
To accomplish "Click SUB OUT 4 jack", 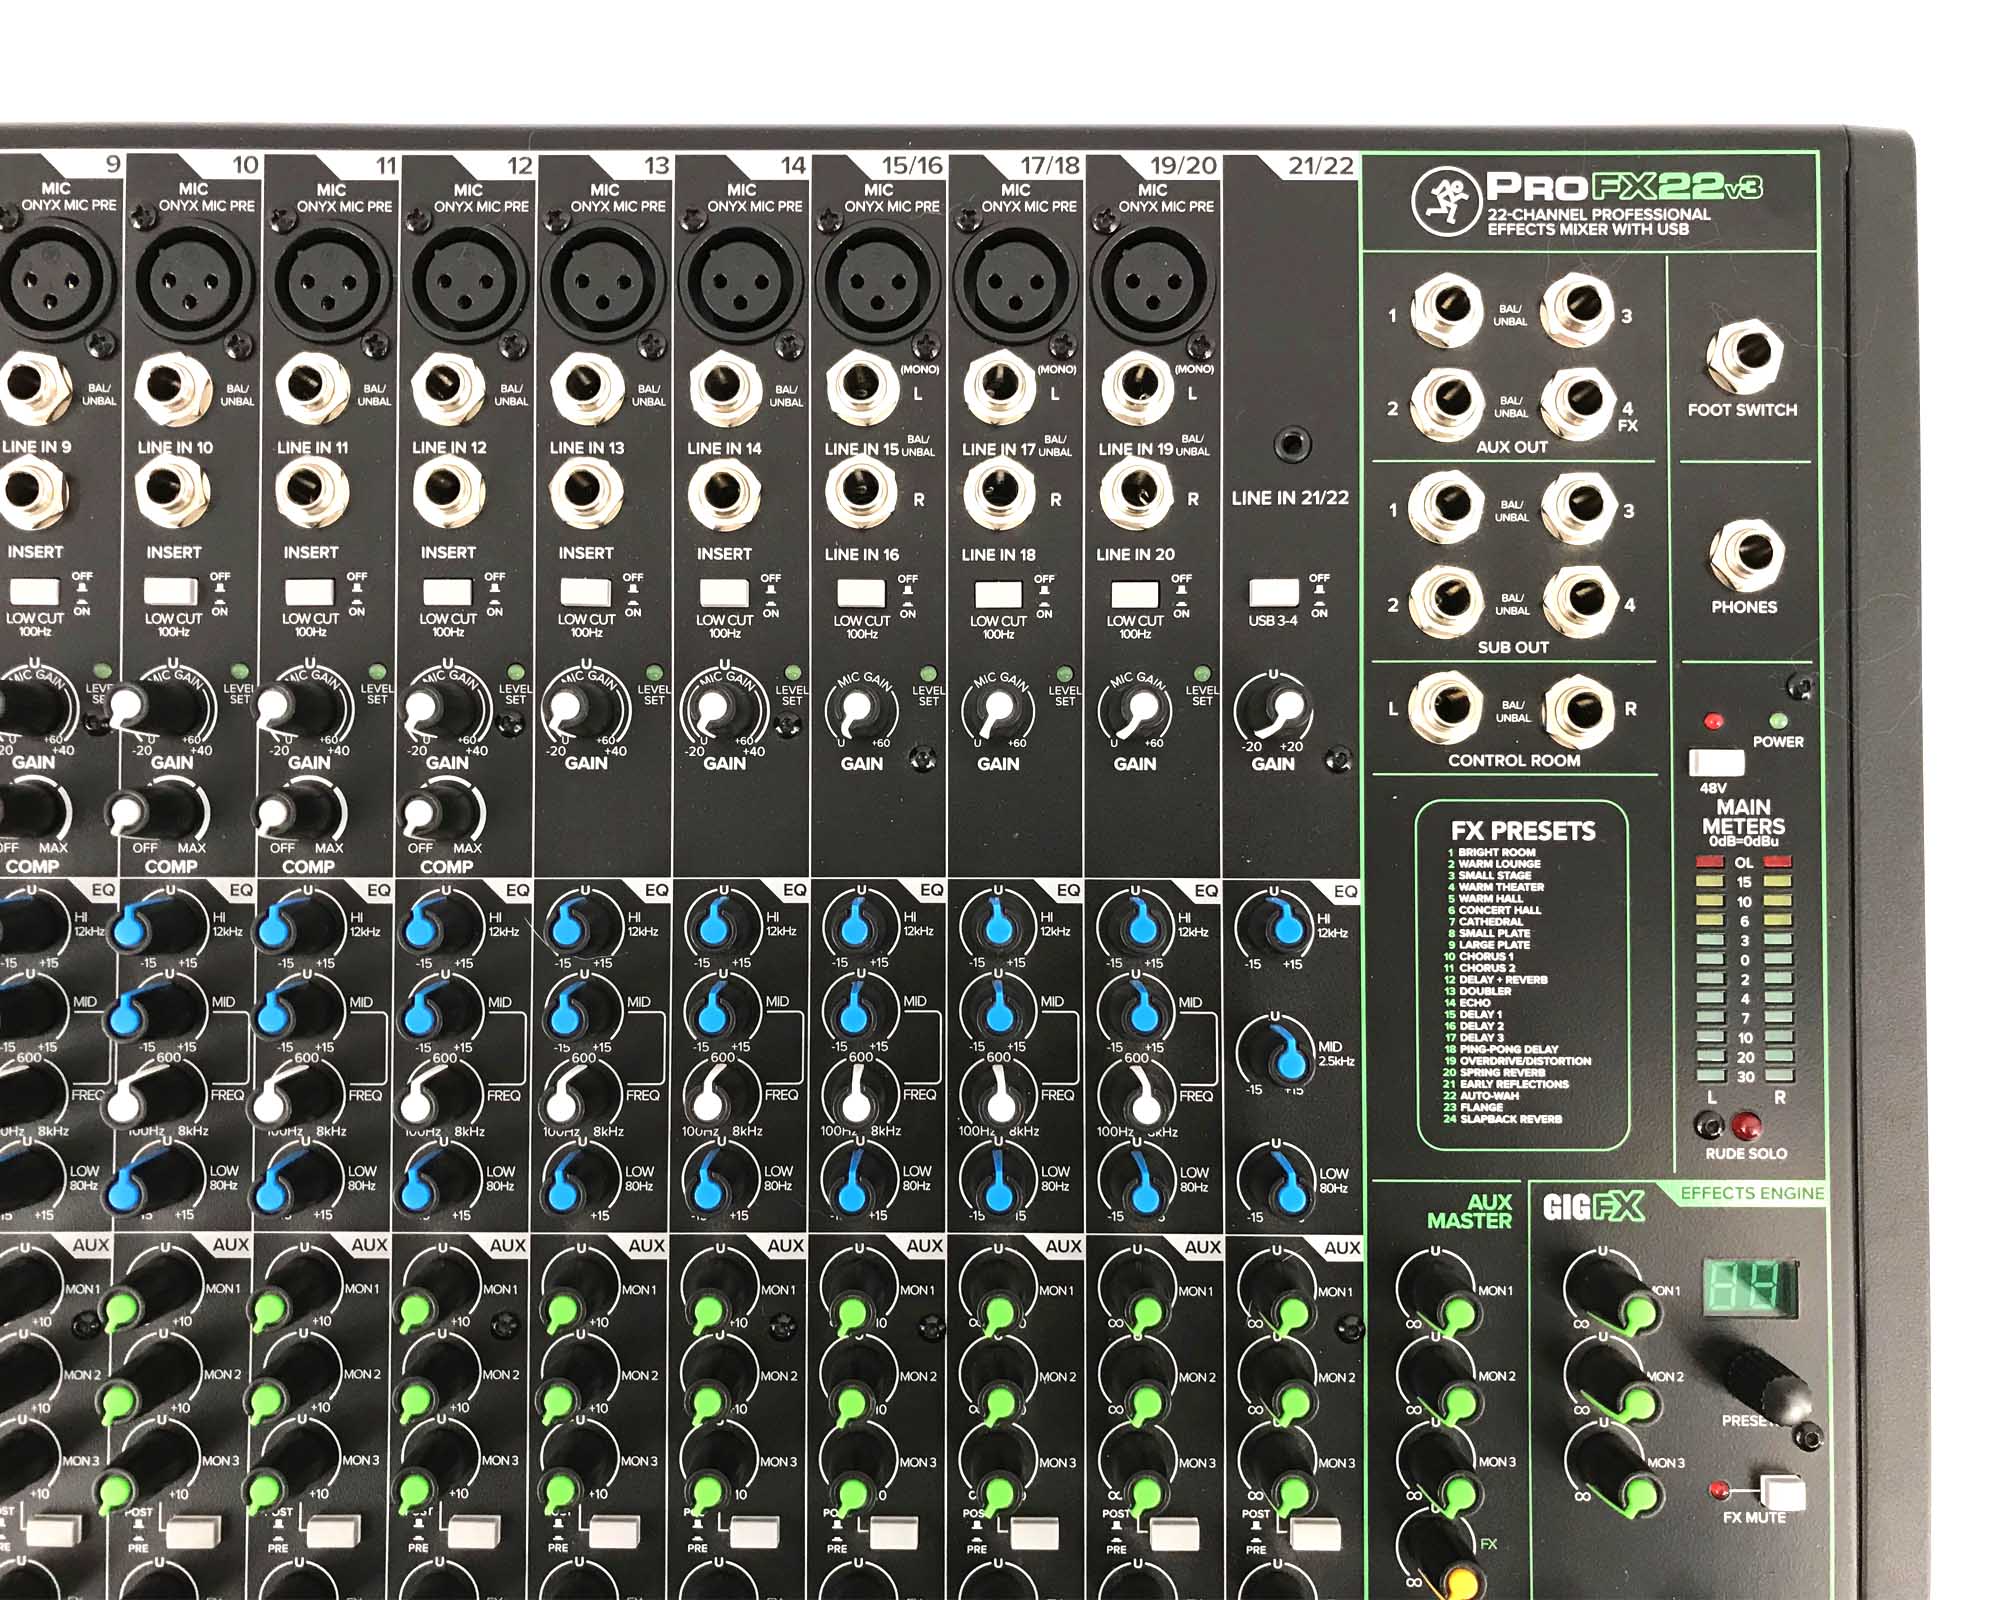I will 1580,601.
